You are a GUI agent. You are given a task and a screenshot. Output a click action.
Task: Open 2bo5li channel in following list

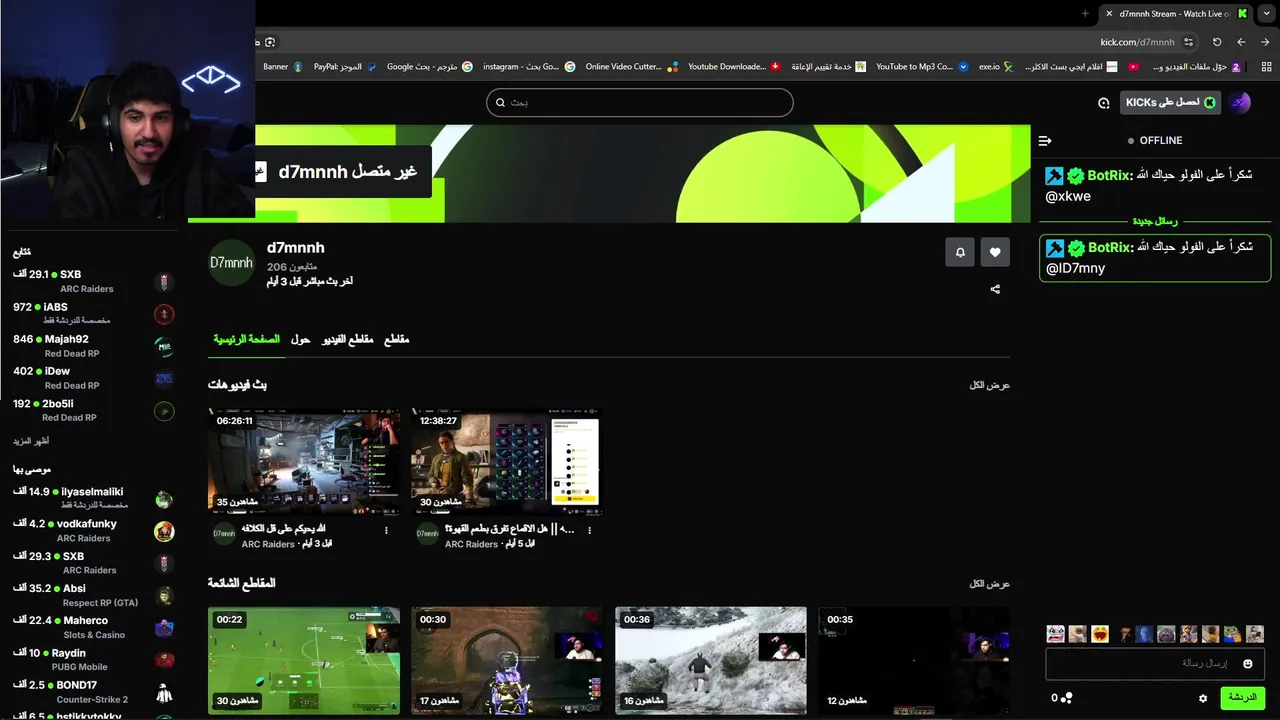94,410
